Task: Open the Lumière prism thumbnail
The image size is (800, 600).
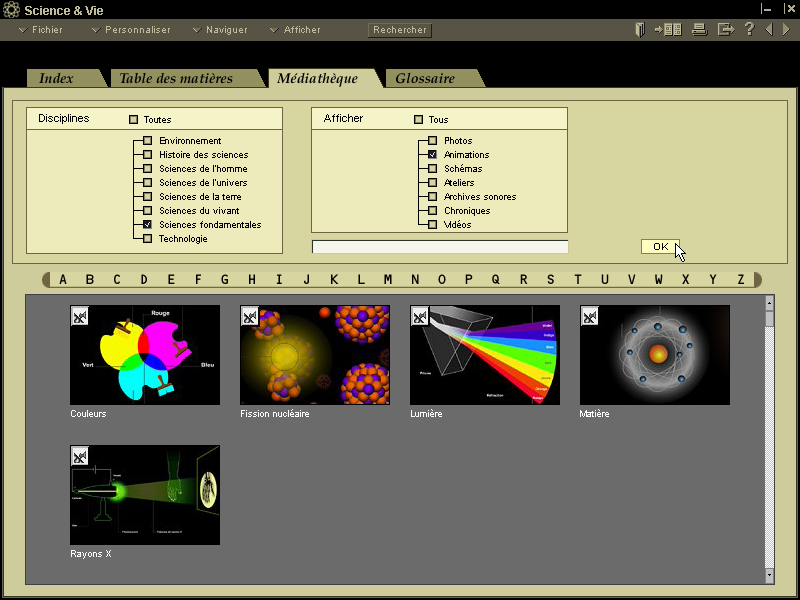Action: tap(485, 355)
